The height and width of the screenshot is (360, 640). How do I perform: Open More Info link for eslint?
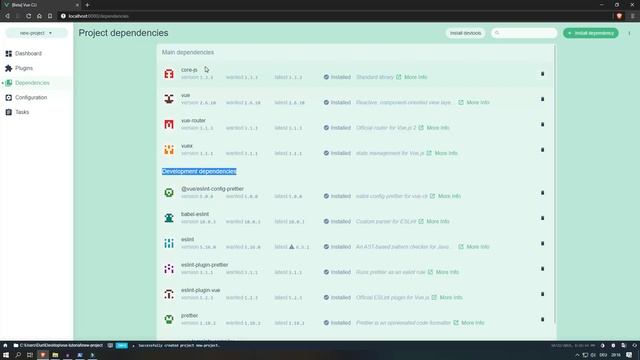474,247
